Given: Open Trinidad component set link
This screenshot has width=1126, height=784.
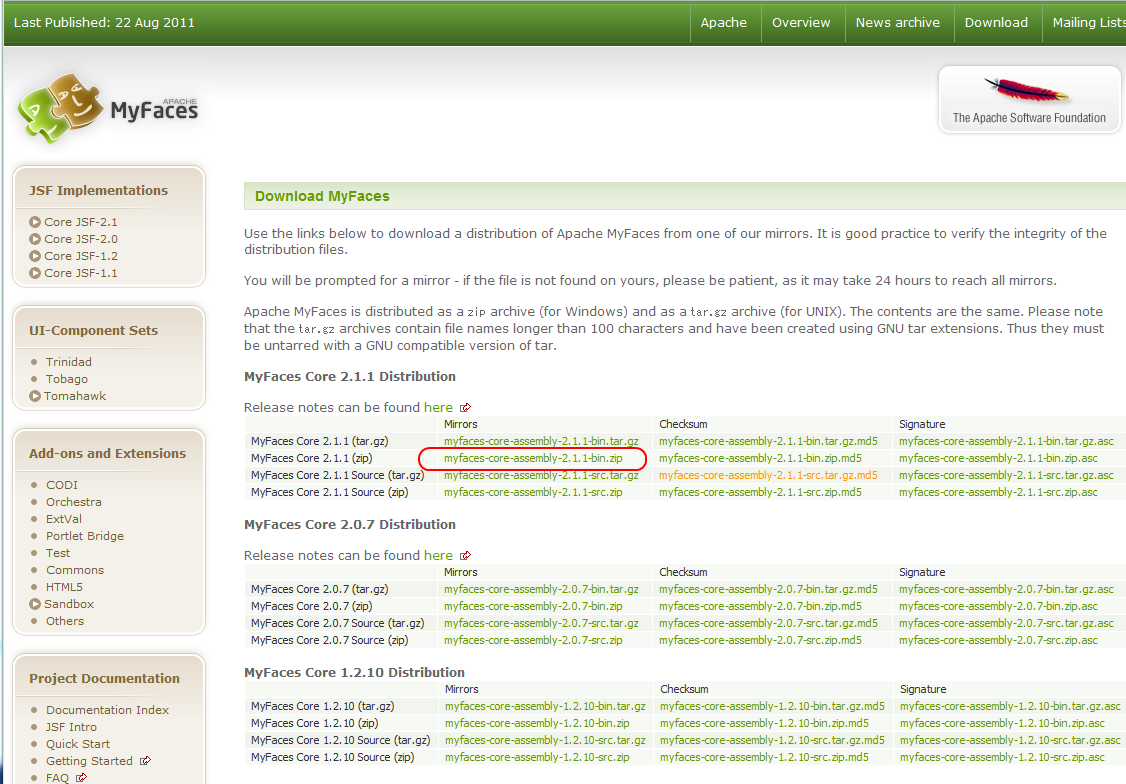Looking at the screenshot, I should coord(69,362).
